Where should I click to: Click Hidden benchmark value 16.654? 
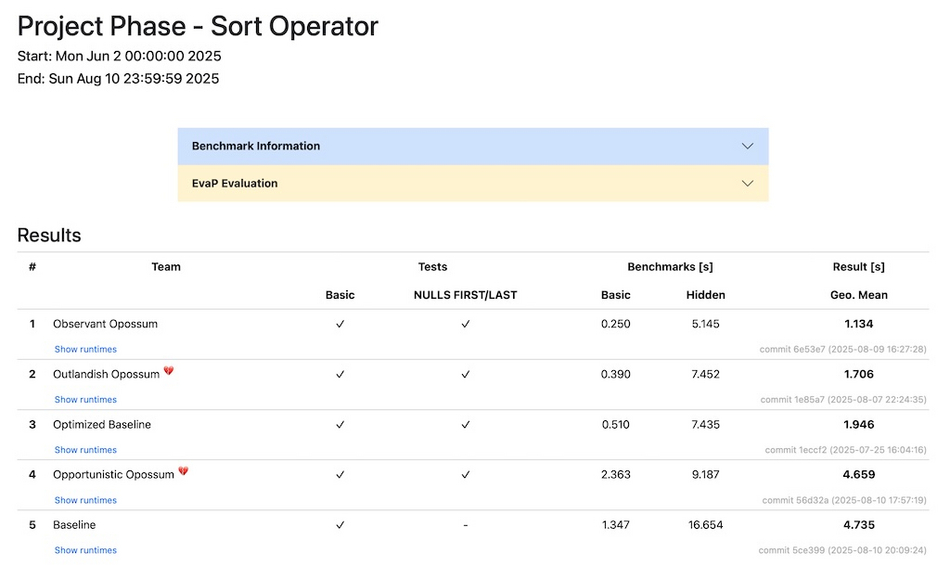click(x=705, y=525)
